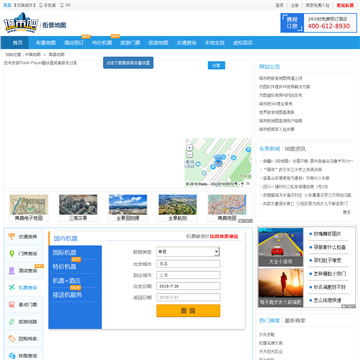Switch to the 热门商家 tab
The height and width of the screenshot is (360, 360).
click(270, 321)
